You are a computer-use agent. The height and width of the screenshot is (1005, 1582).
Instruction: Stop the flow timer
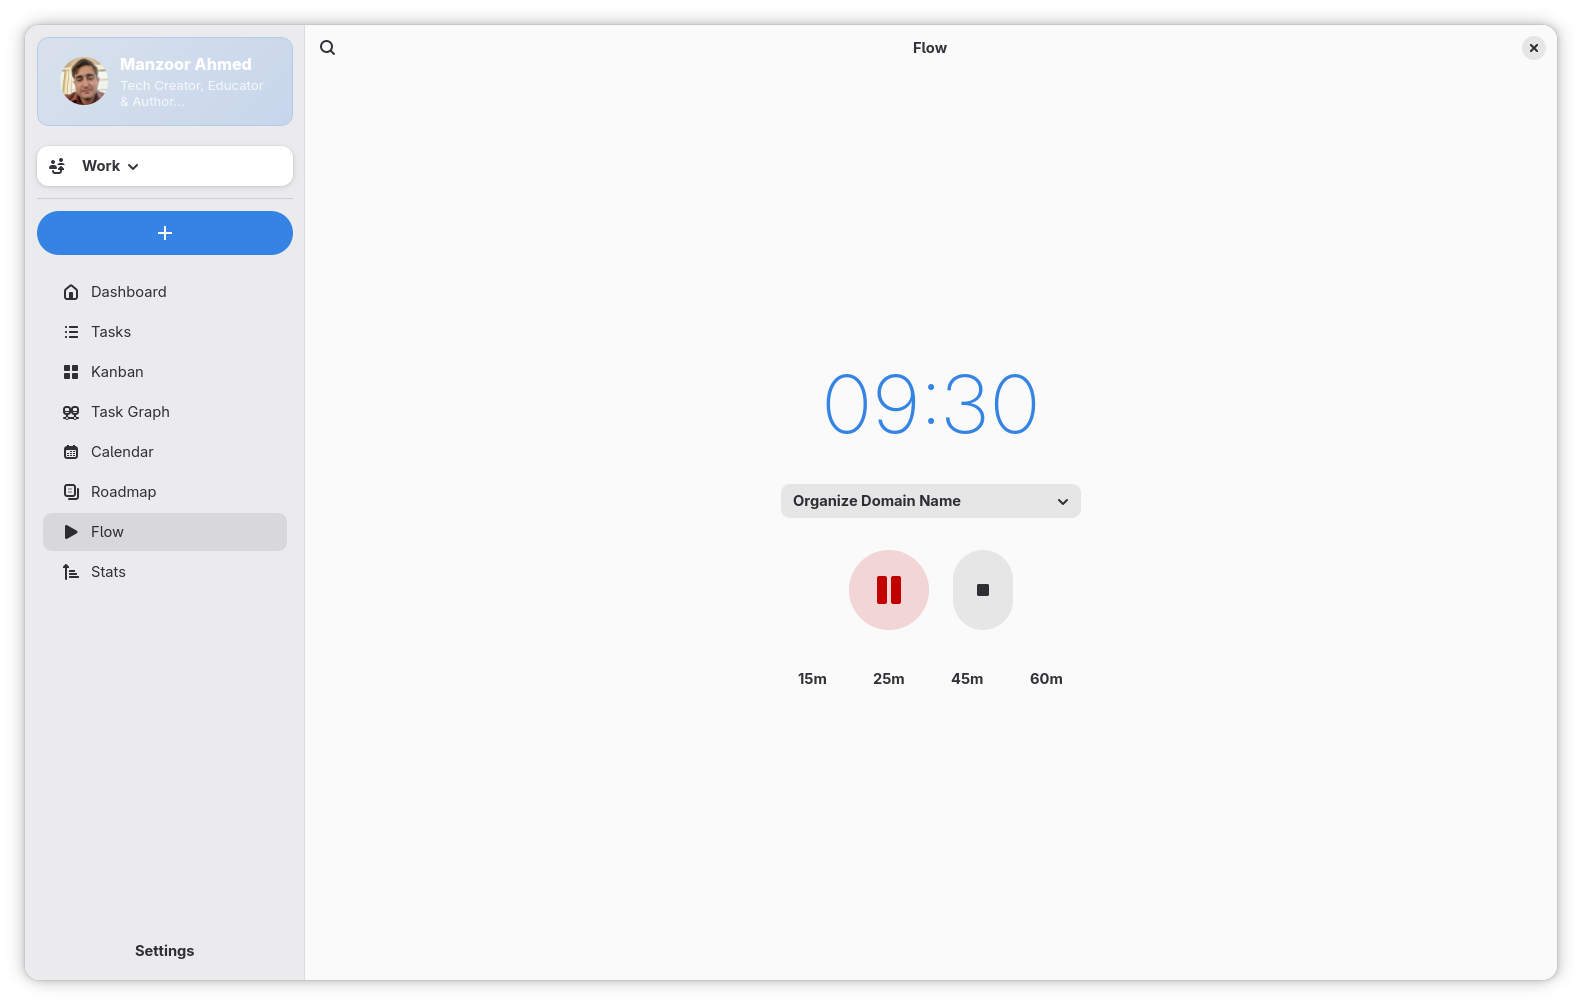tap(982, 590)
